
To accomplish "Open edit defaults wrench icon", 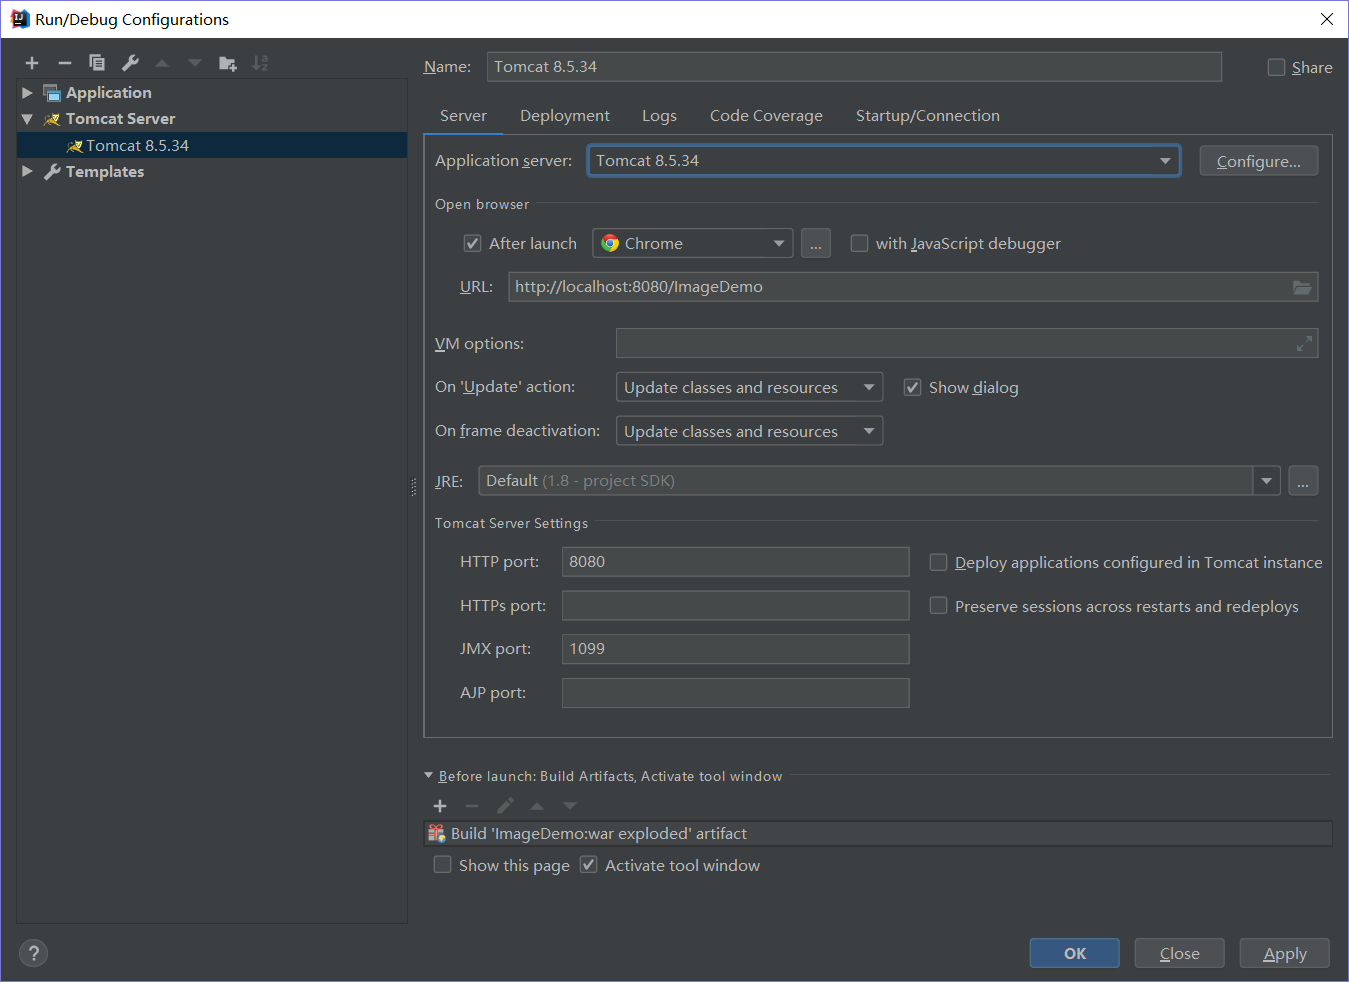I will pos(130,63).
